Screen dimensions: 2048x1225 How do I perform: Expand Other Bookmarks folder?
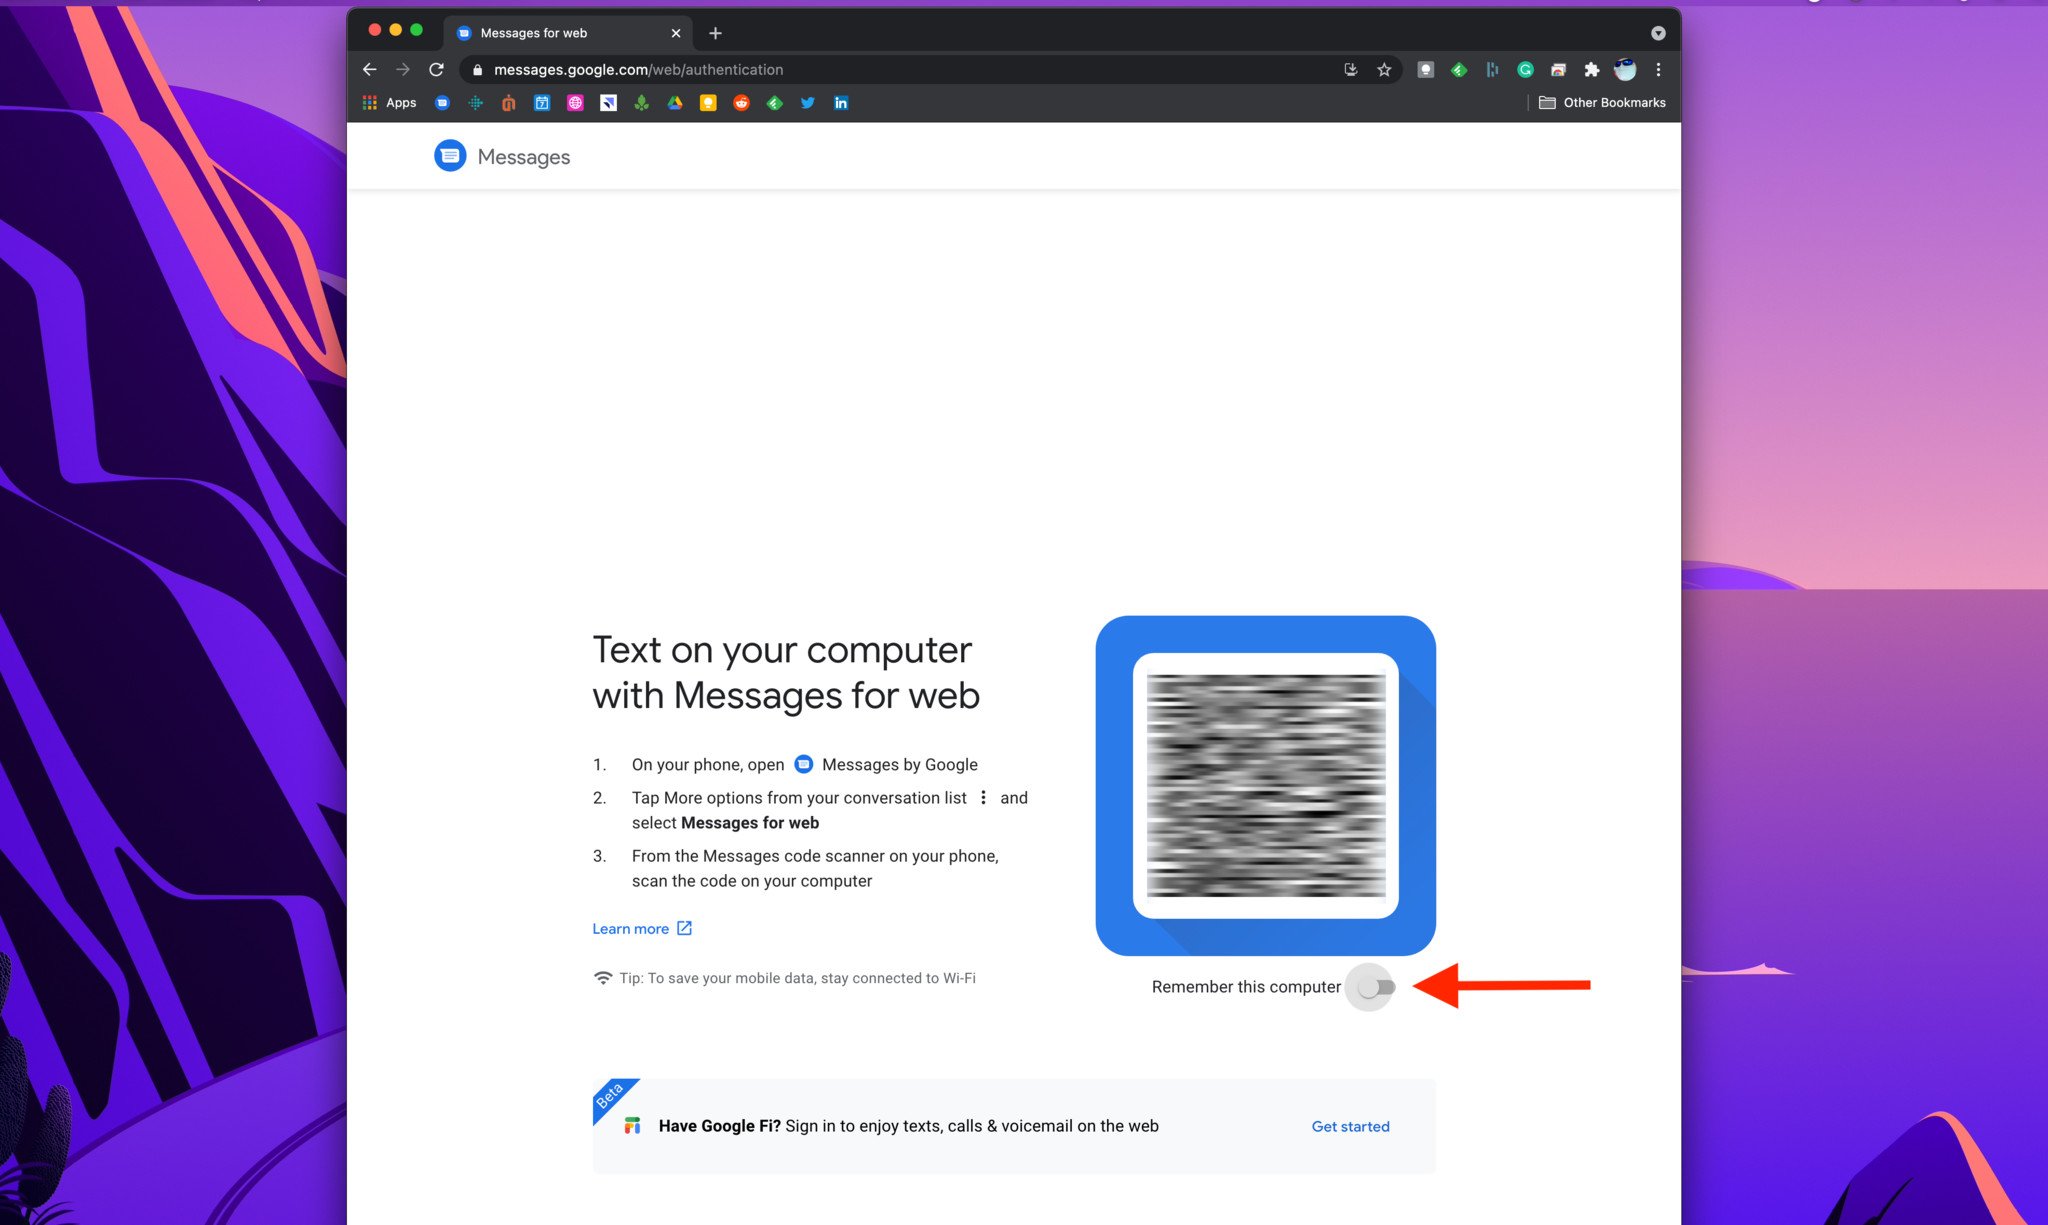point(1602,103)
